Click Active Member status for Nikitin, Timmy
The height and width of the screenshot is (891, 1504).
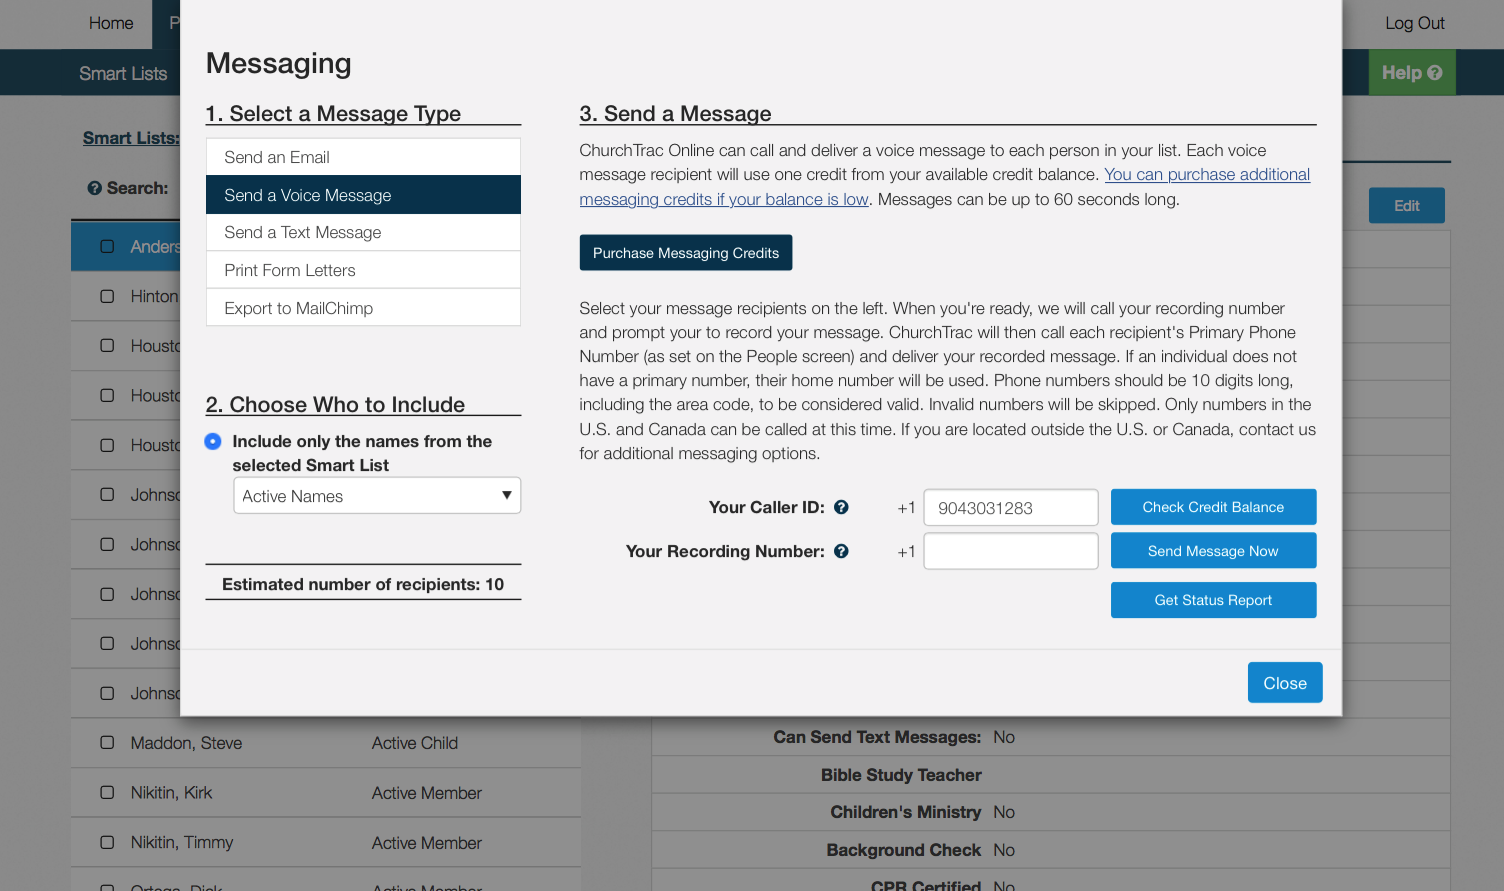pos(427,843)
